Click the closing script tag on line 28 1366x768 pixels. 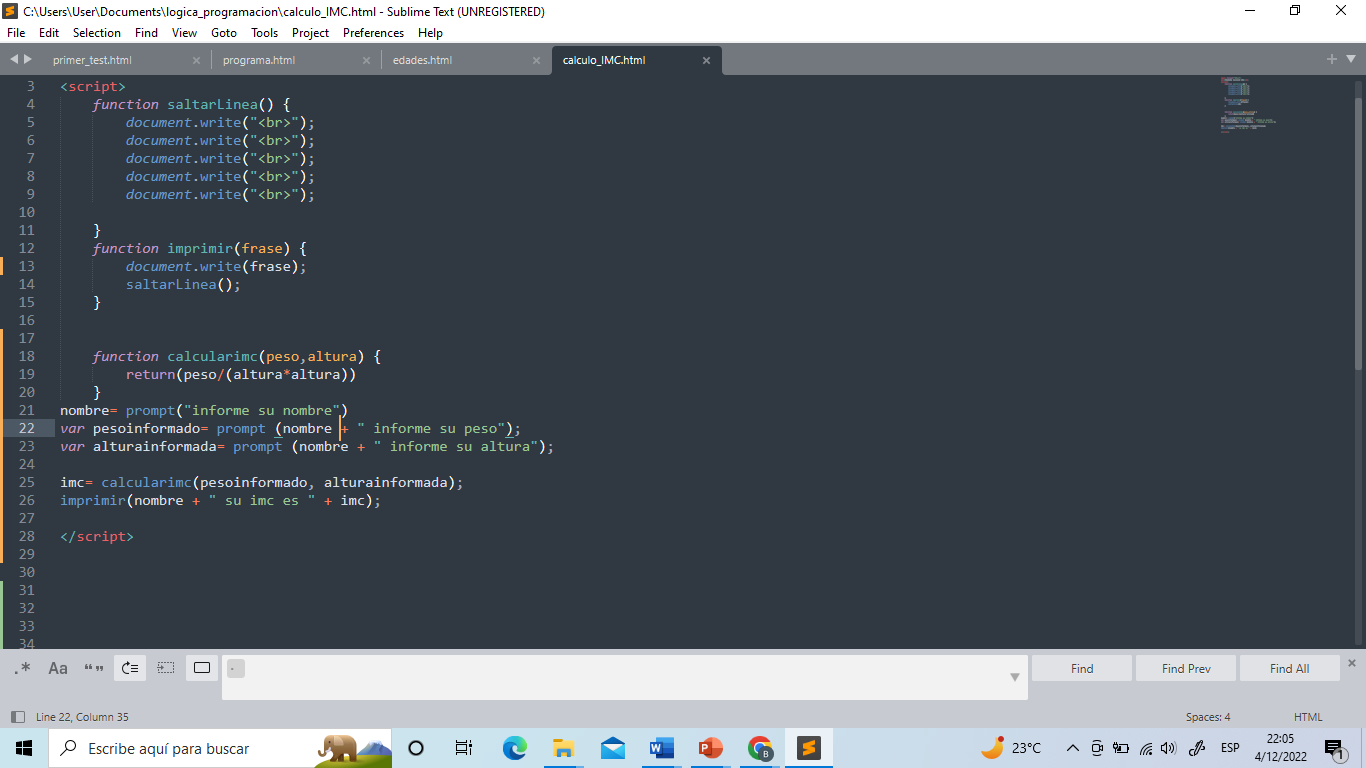coord(97,536)
